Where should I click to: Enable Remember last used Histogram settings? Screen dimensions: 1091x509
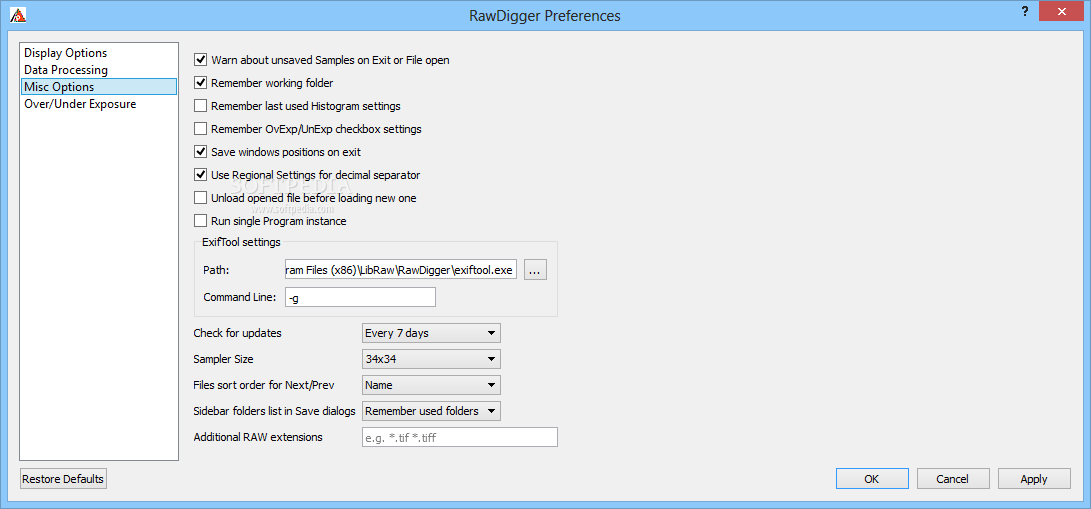pos(201,106)
